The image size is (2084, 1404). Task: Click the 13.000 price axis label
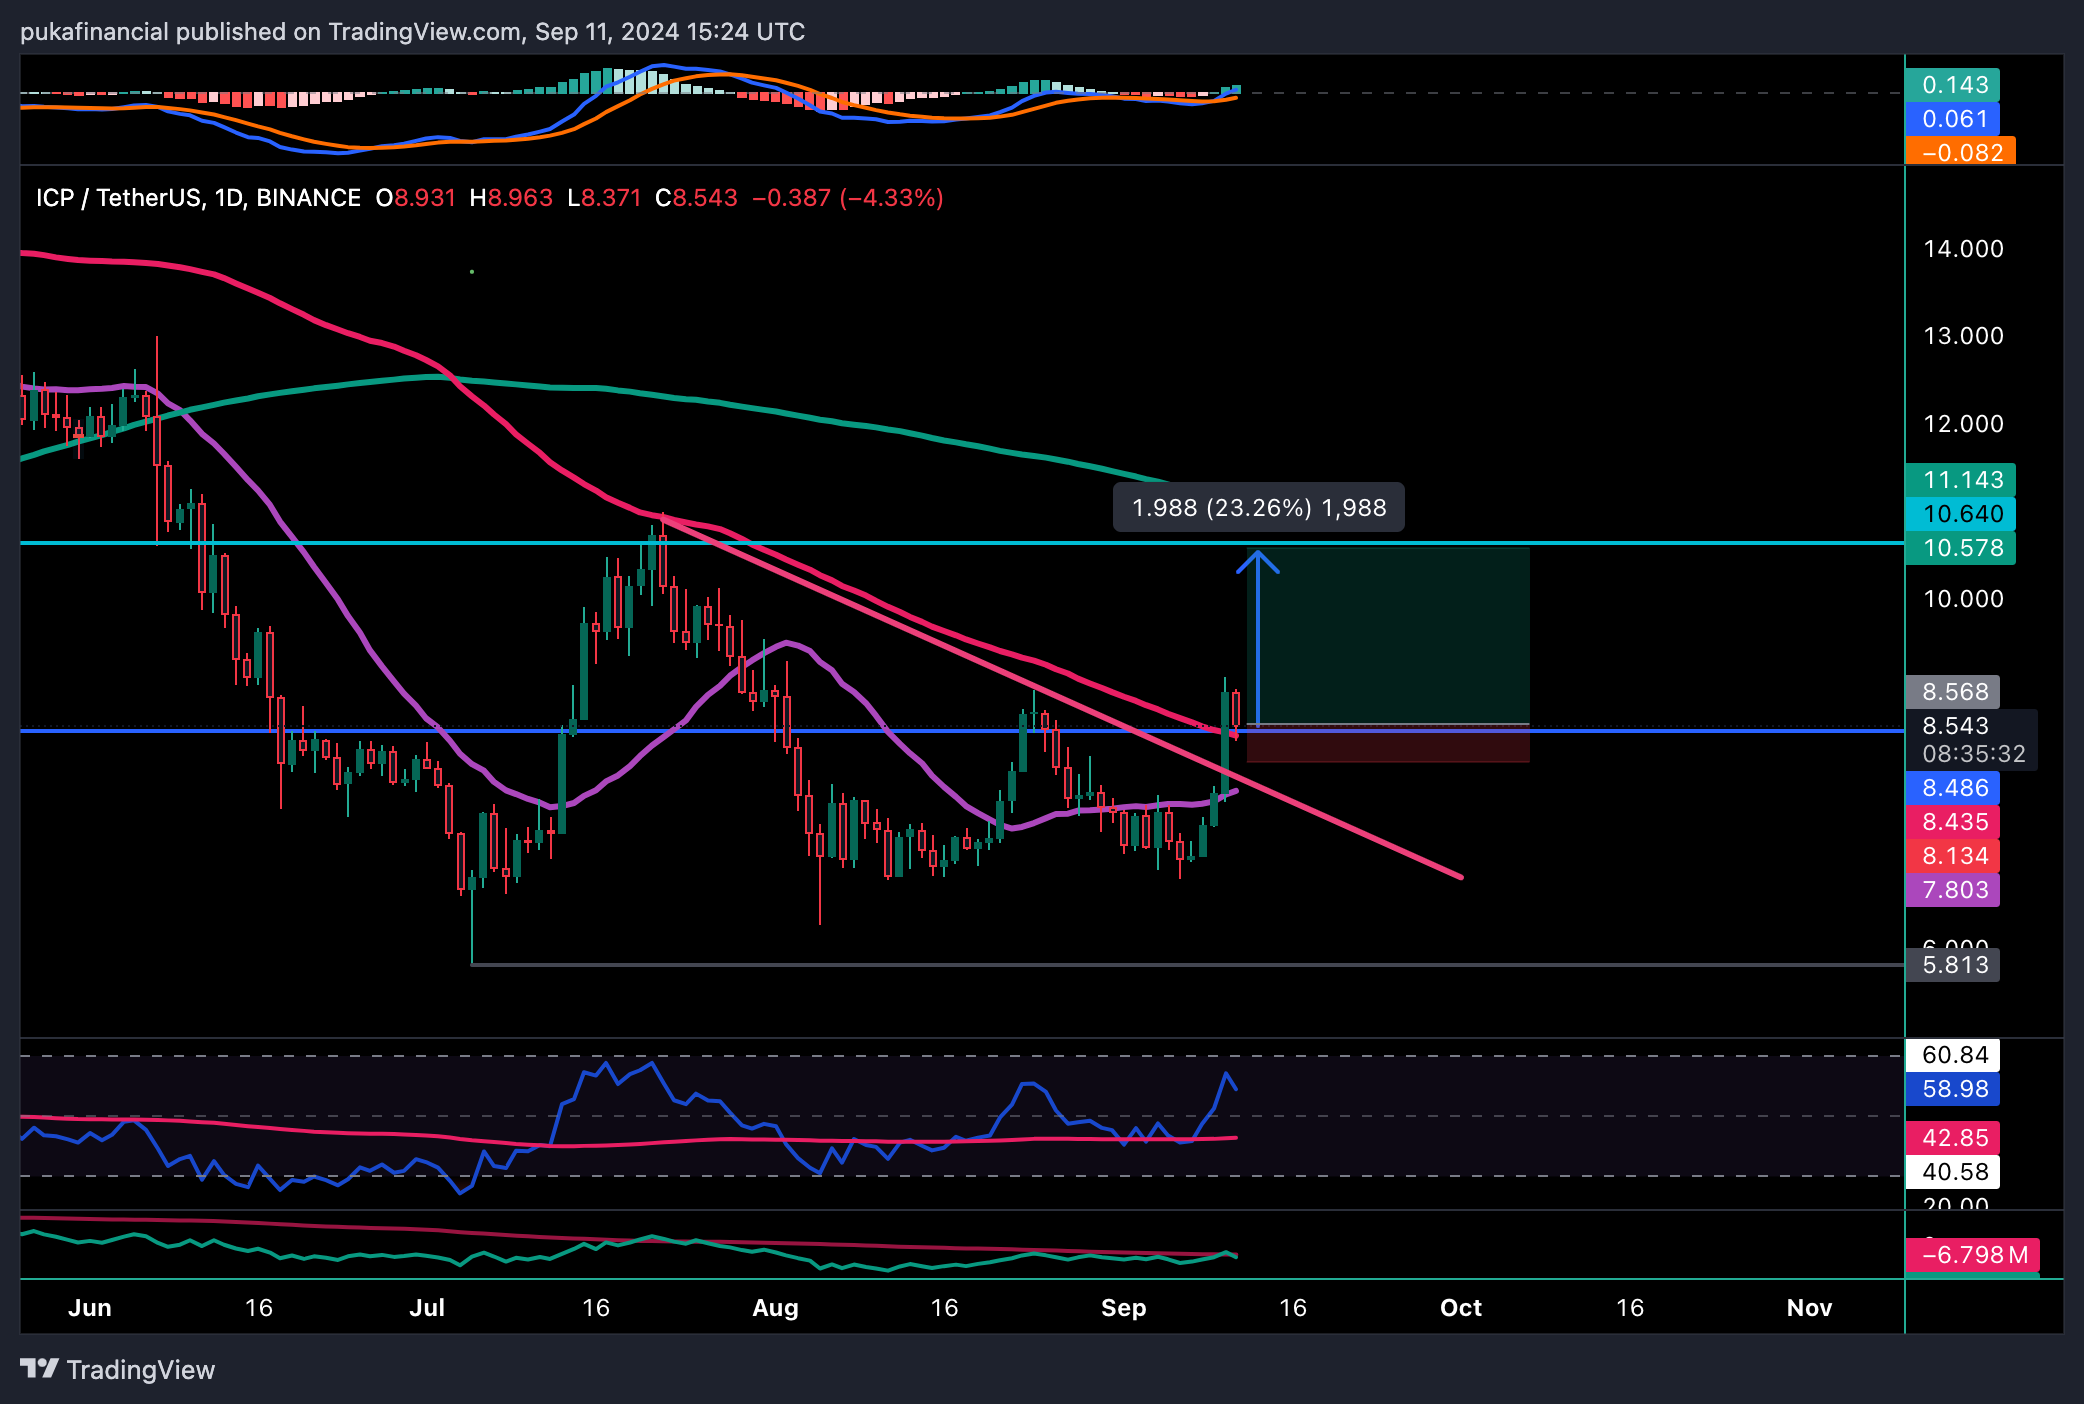pyautogui.click(x=1963, y=336)
